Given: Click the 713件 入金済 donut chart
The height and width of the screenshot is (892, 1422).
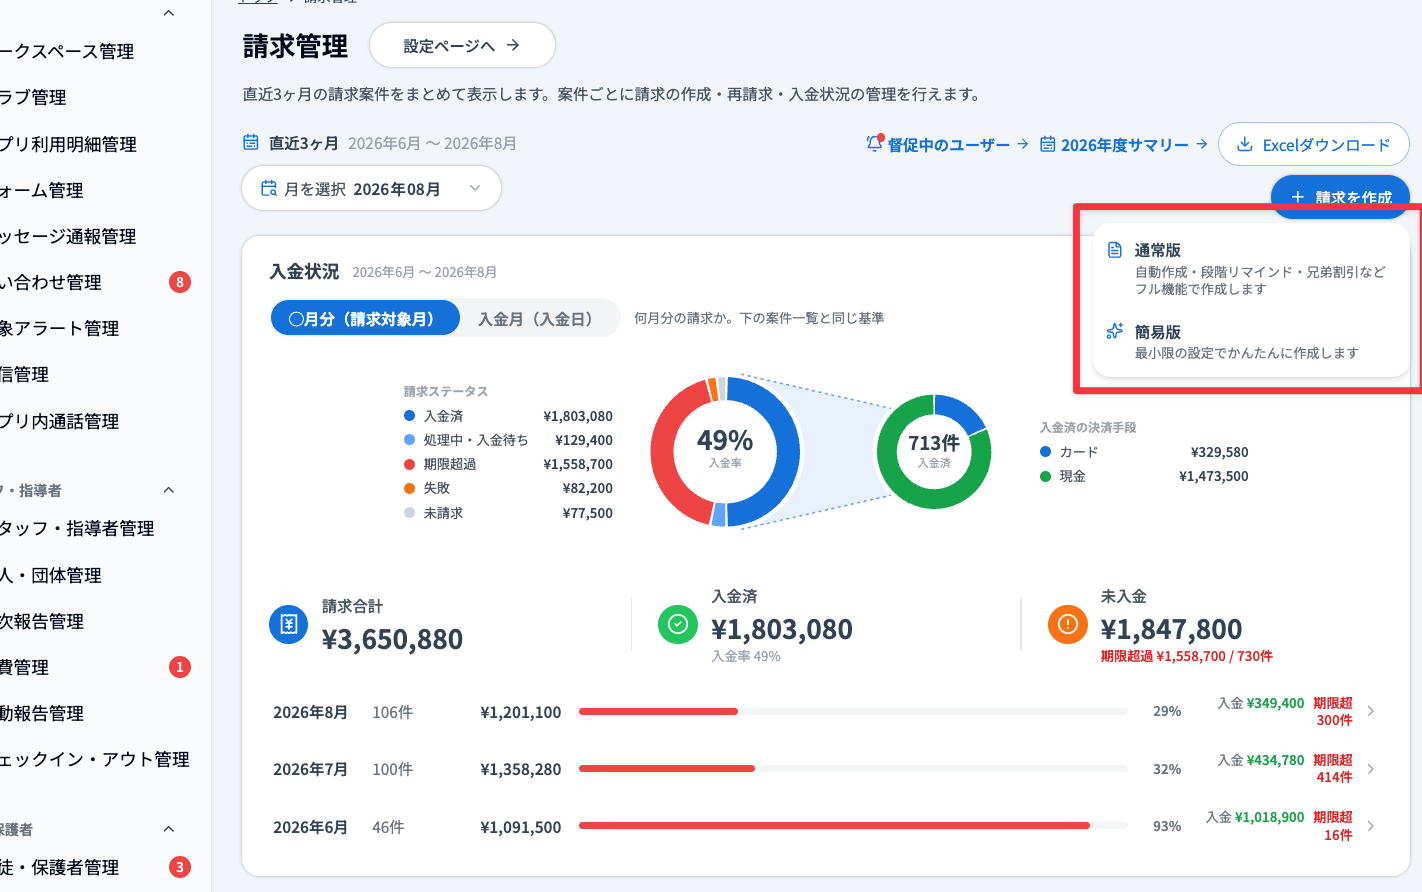Looking at the screenshot, I should (x=934, y=452).
